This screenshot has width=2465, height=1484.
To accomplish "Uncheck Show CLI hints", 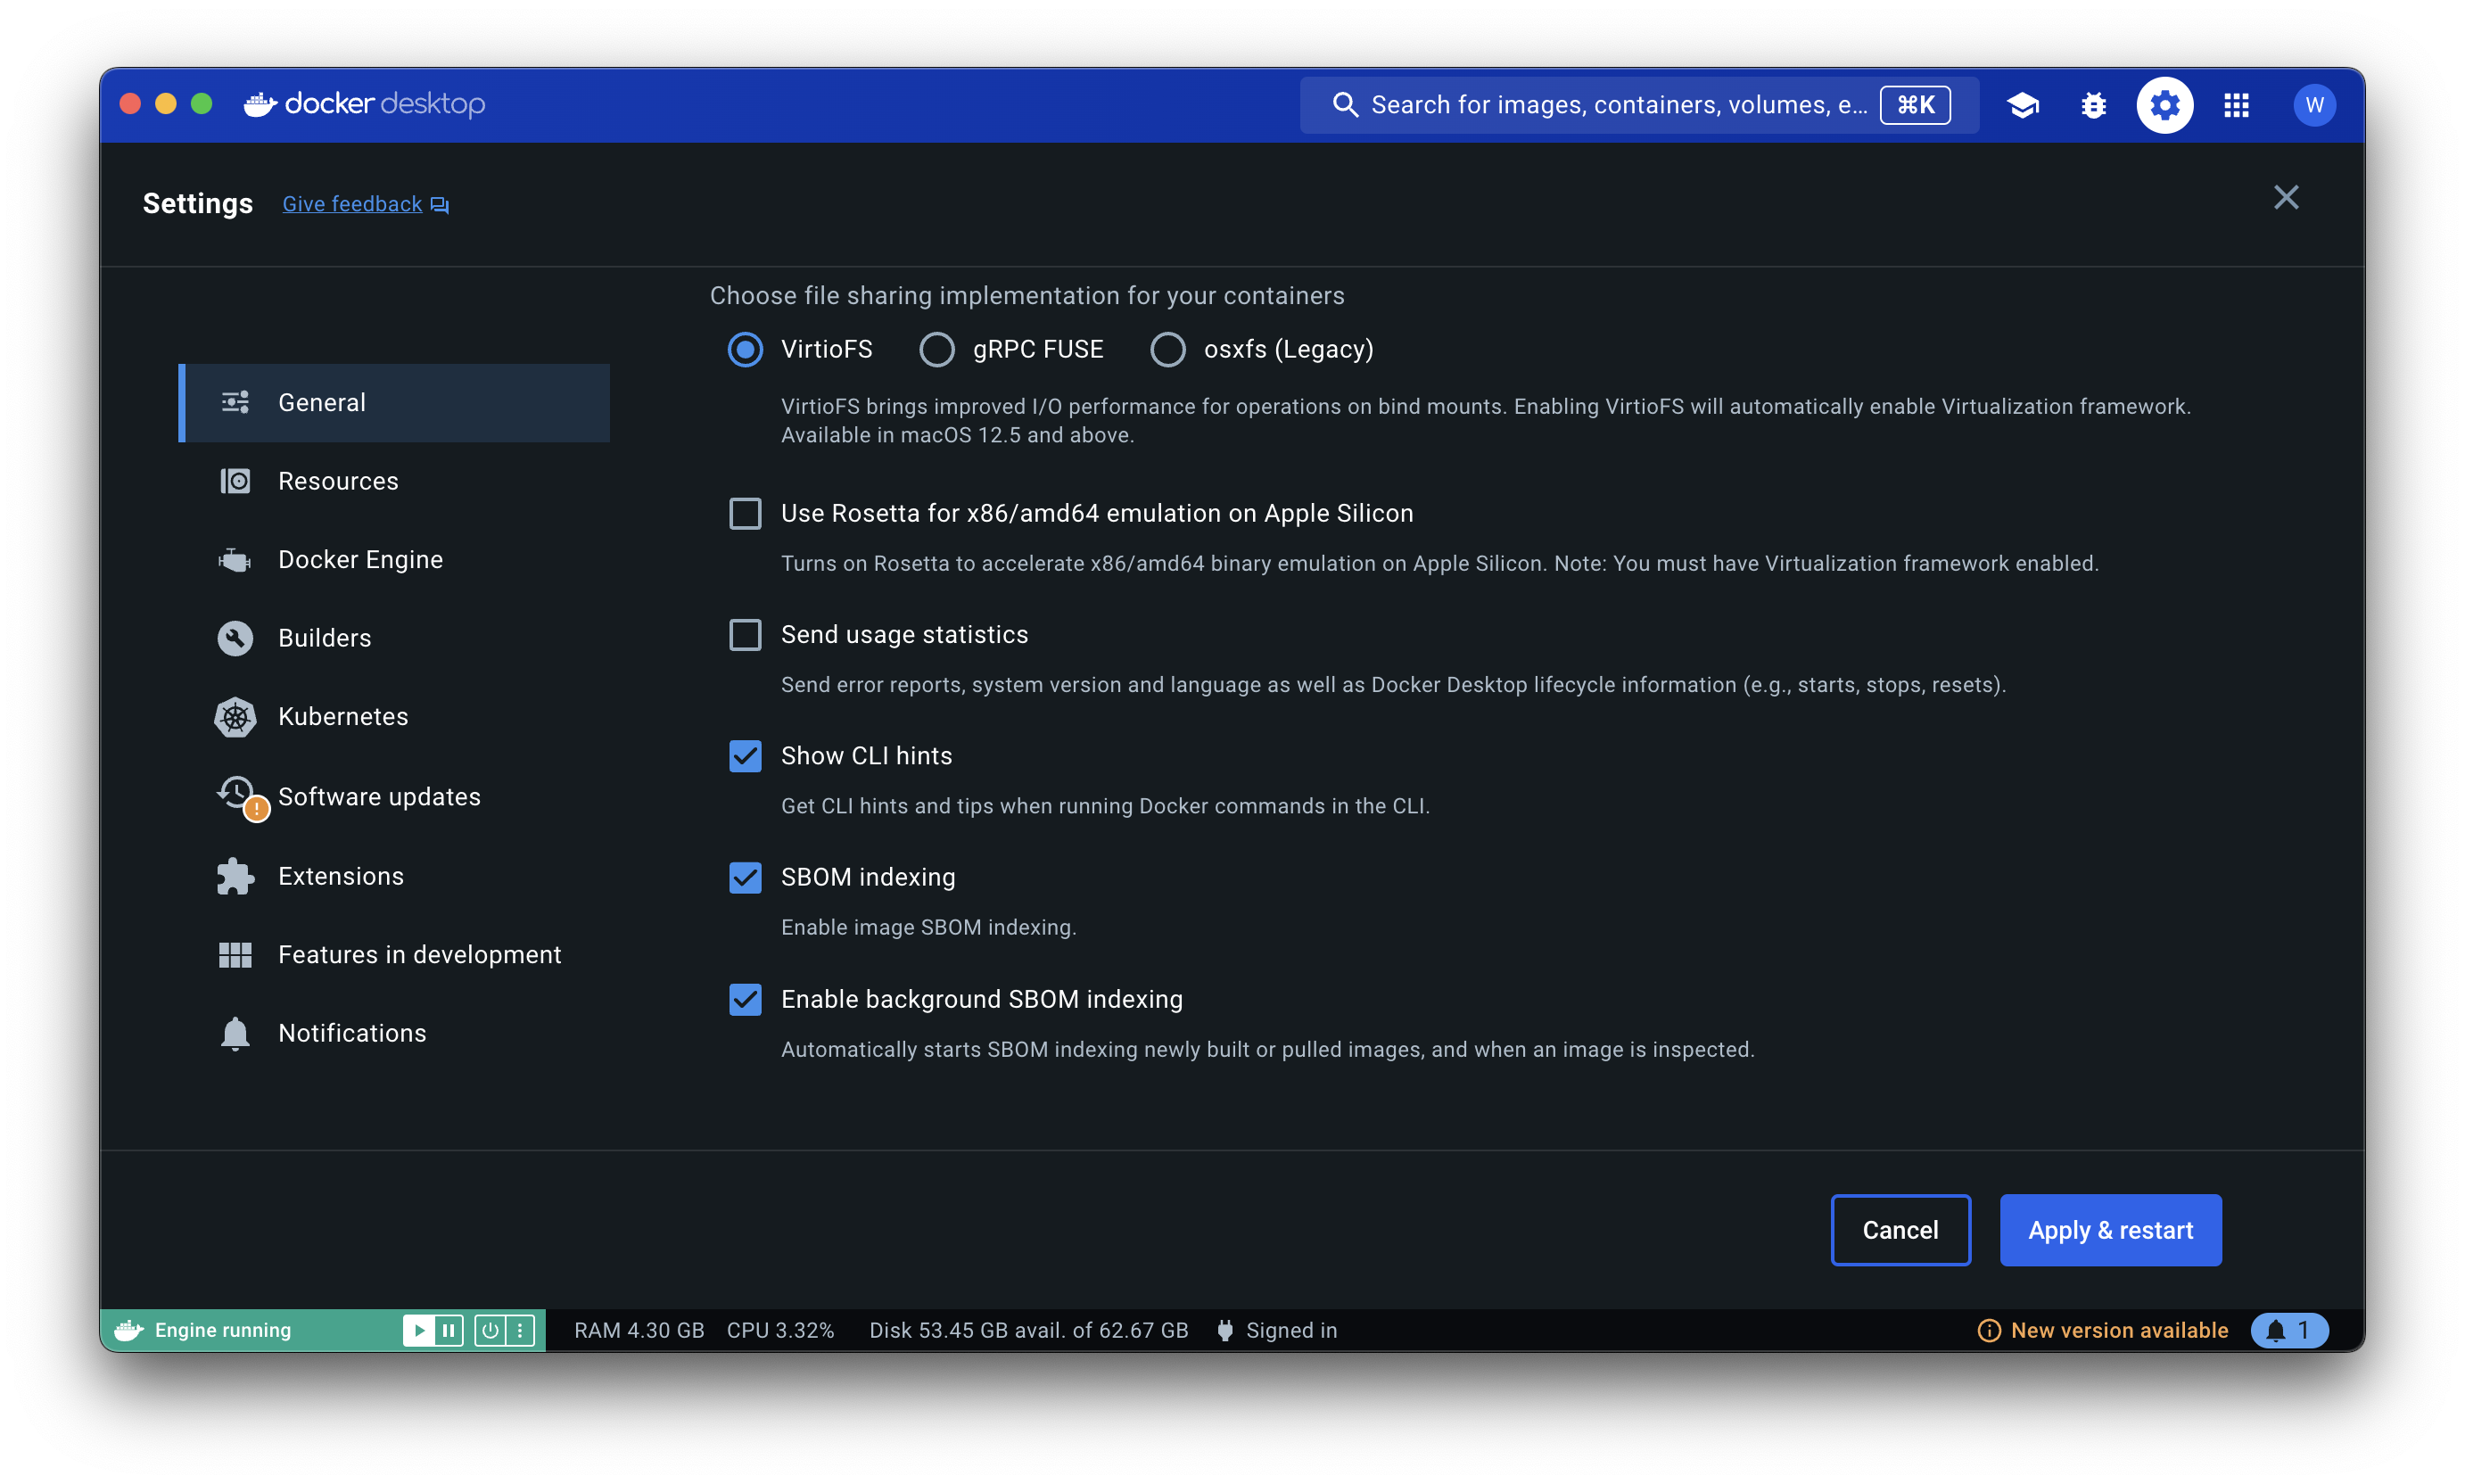I will click(745, 756).
